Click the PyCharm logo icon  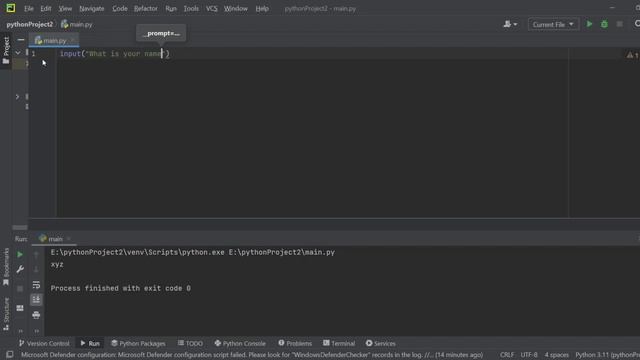11,8
